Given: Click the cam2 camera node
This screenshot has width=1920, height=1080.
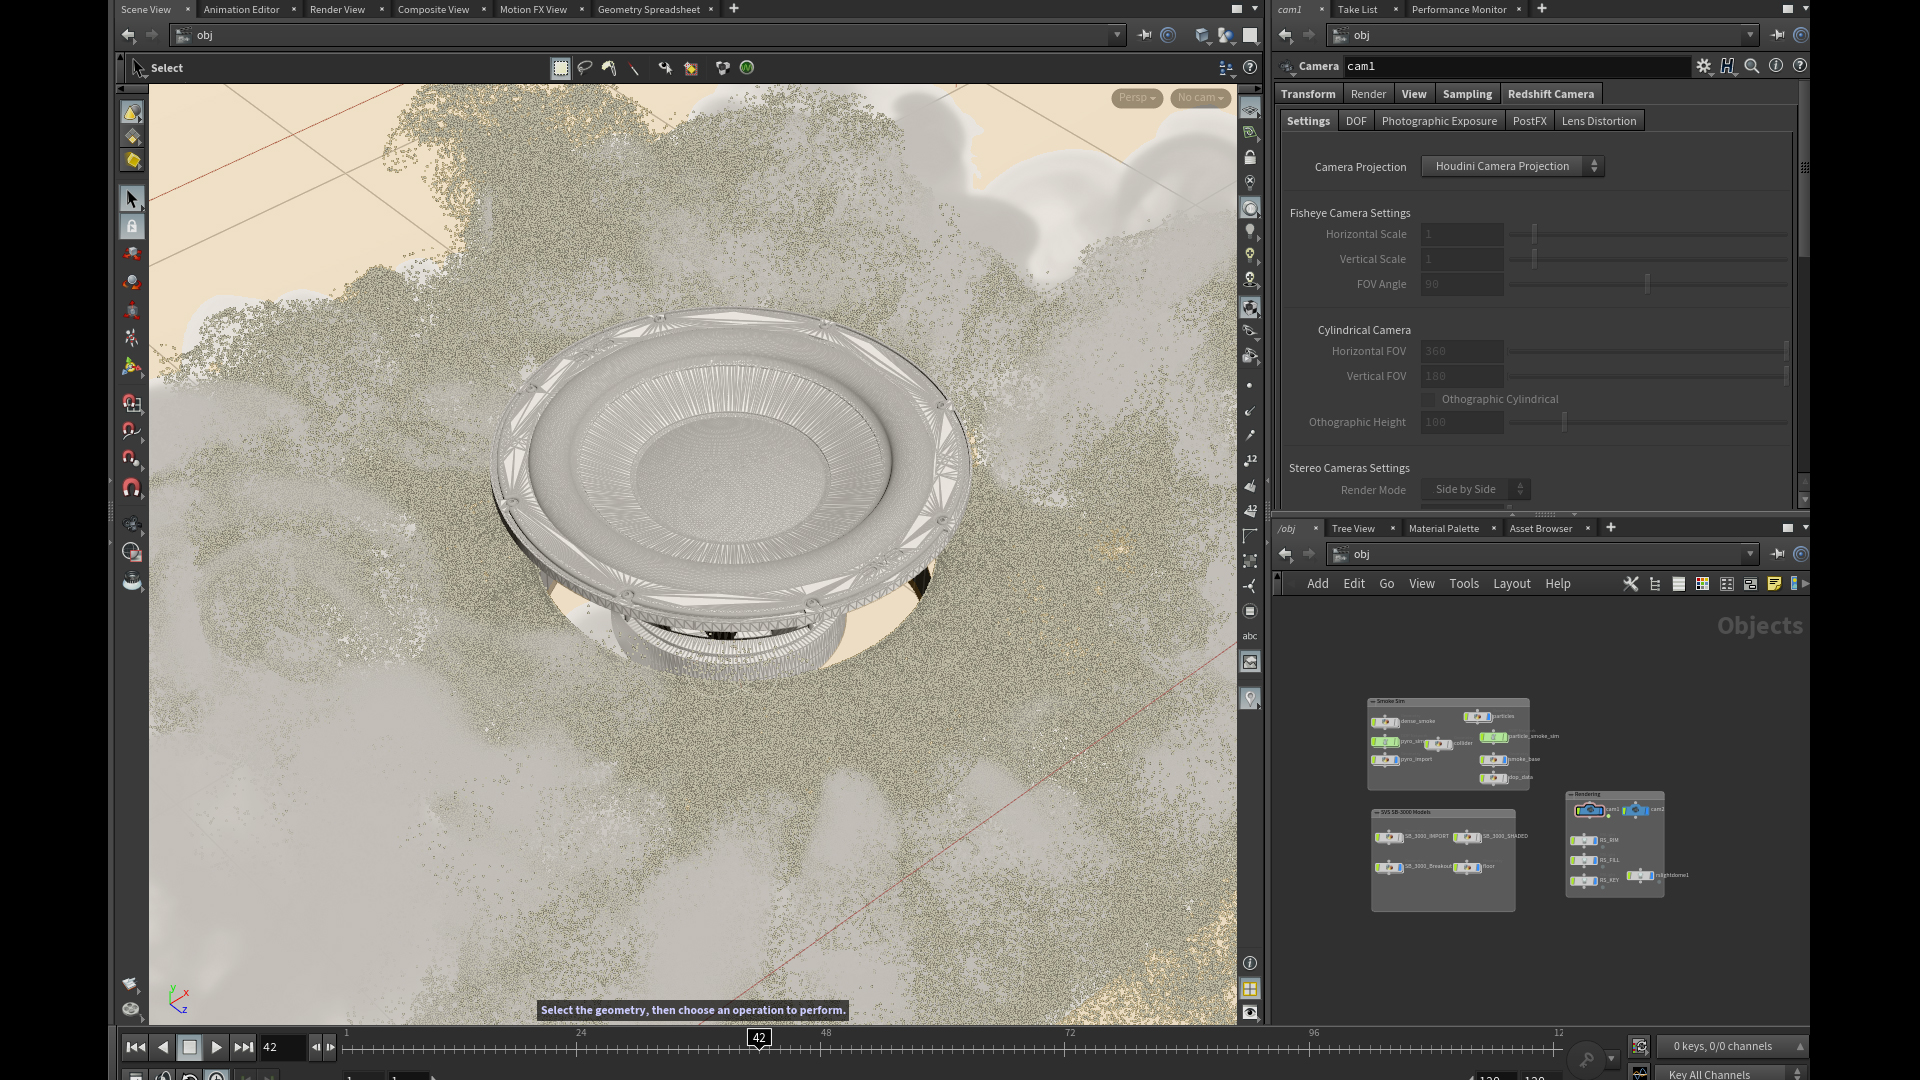Looking at the screenshot, I should click(x=1636, y=810).
